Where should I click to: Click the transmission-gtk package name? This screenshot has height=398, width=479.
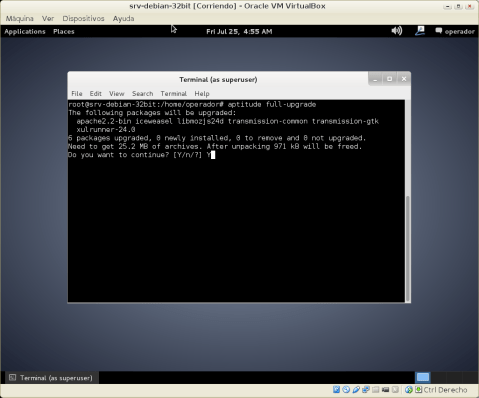[x=345, y=121]
